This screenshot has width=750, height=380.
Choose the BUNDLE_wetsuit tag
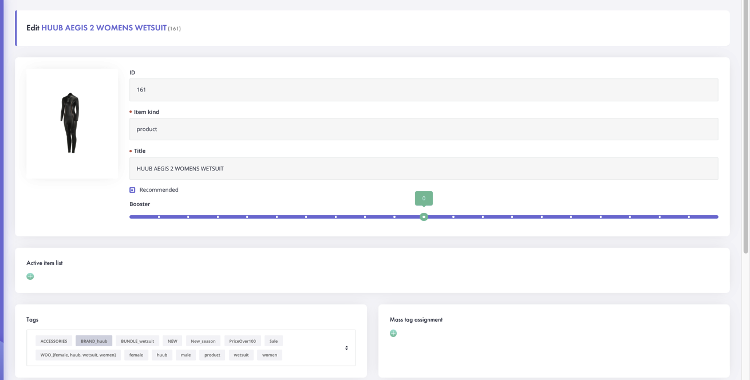click(137, 341)
